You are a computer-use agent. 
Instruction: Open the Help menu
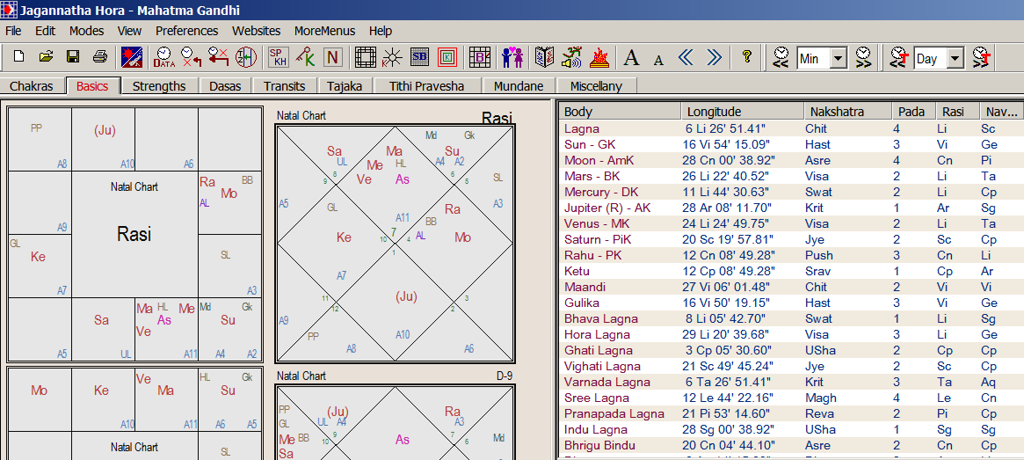pos(380,31)
